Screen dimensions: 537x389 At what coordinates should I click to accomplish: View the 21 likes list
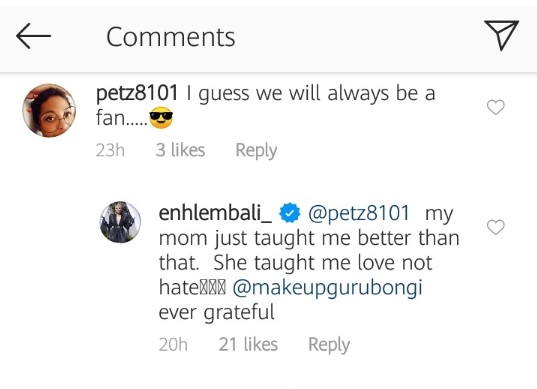(x=248, y=344)
